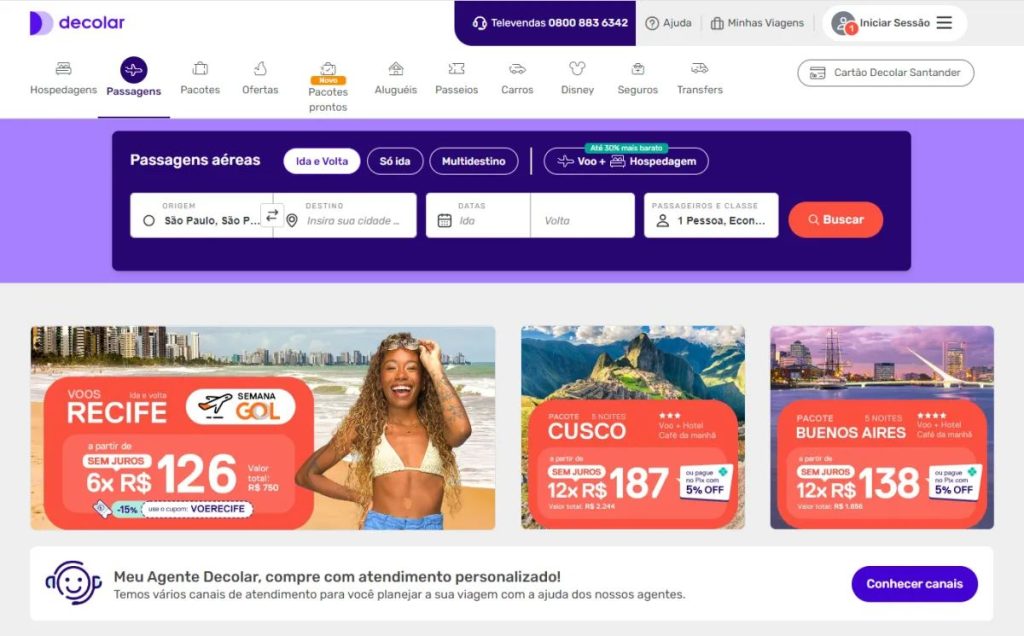The width and height of the screenshot is (1024, 636).
Task: Click the Destino city input field
Action: pos(351,215)
